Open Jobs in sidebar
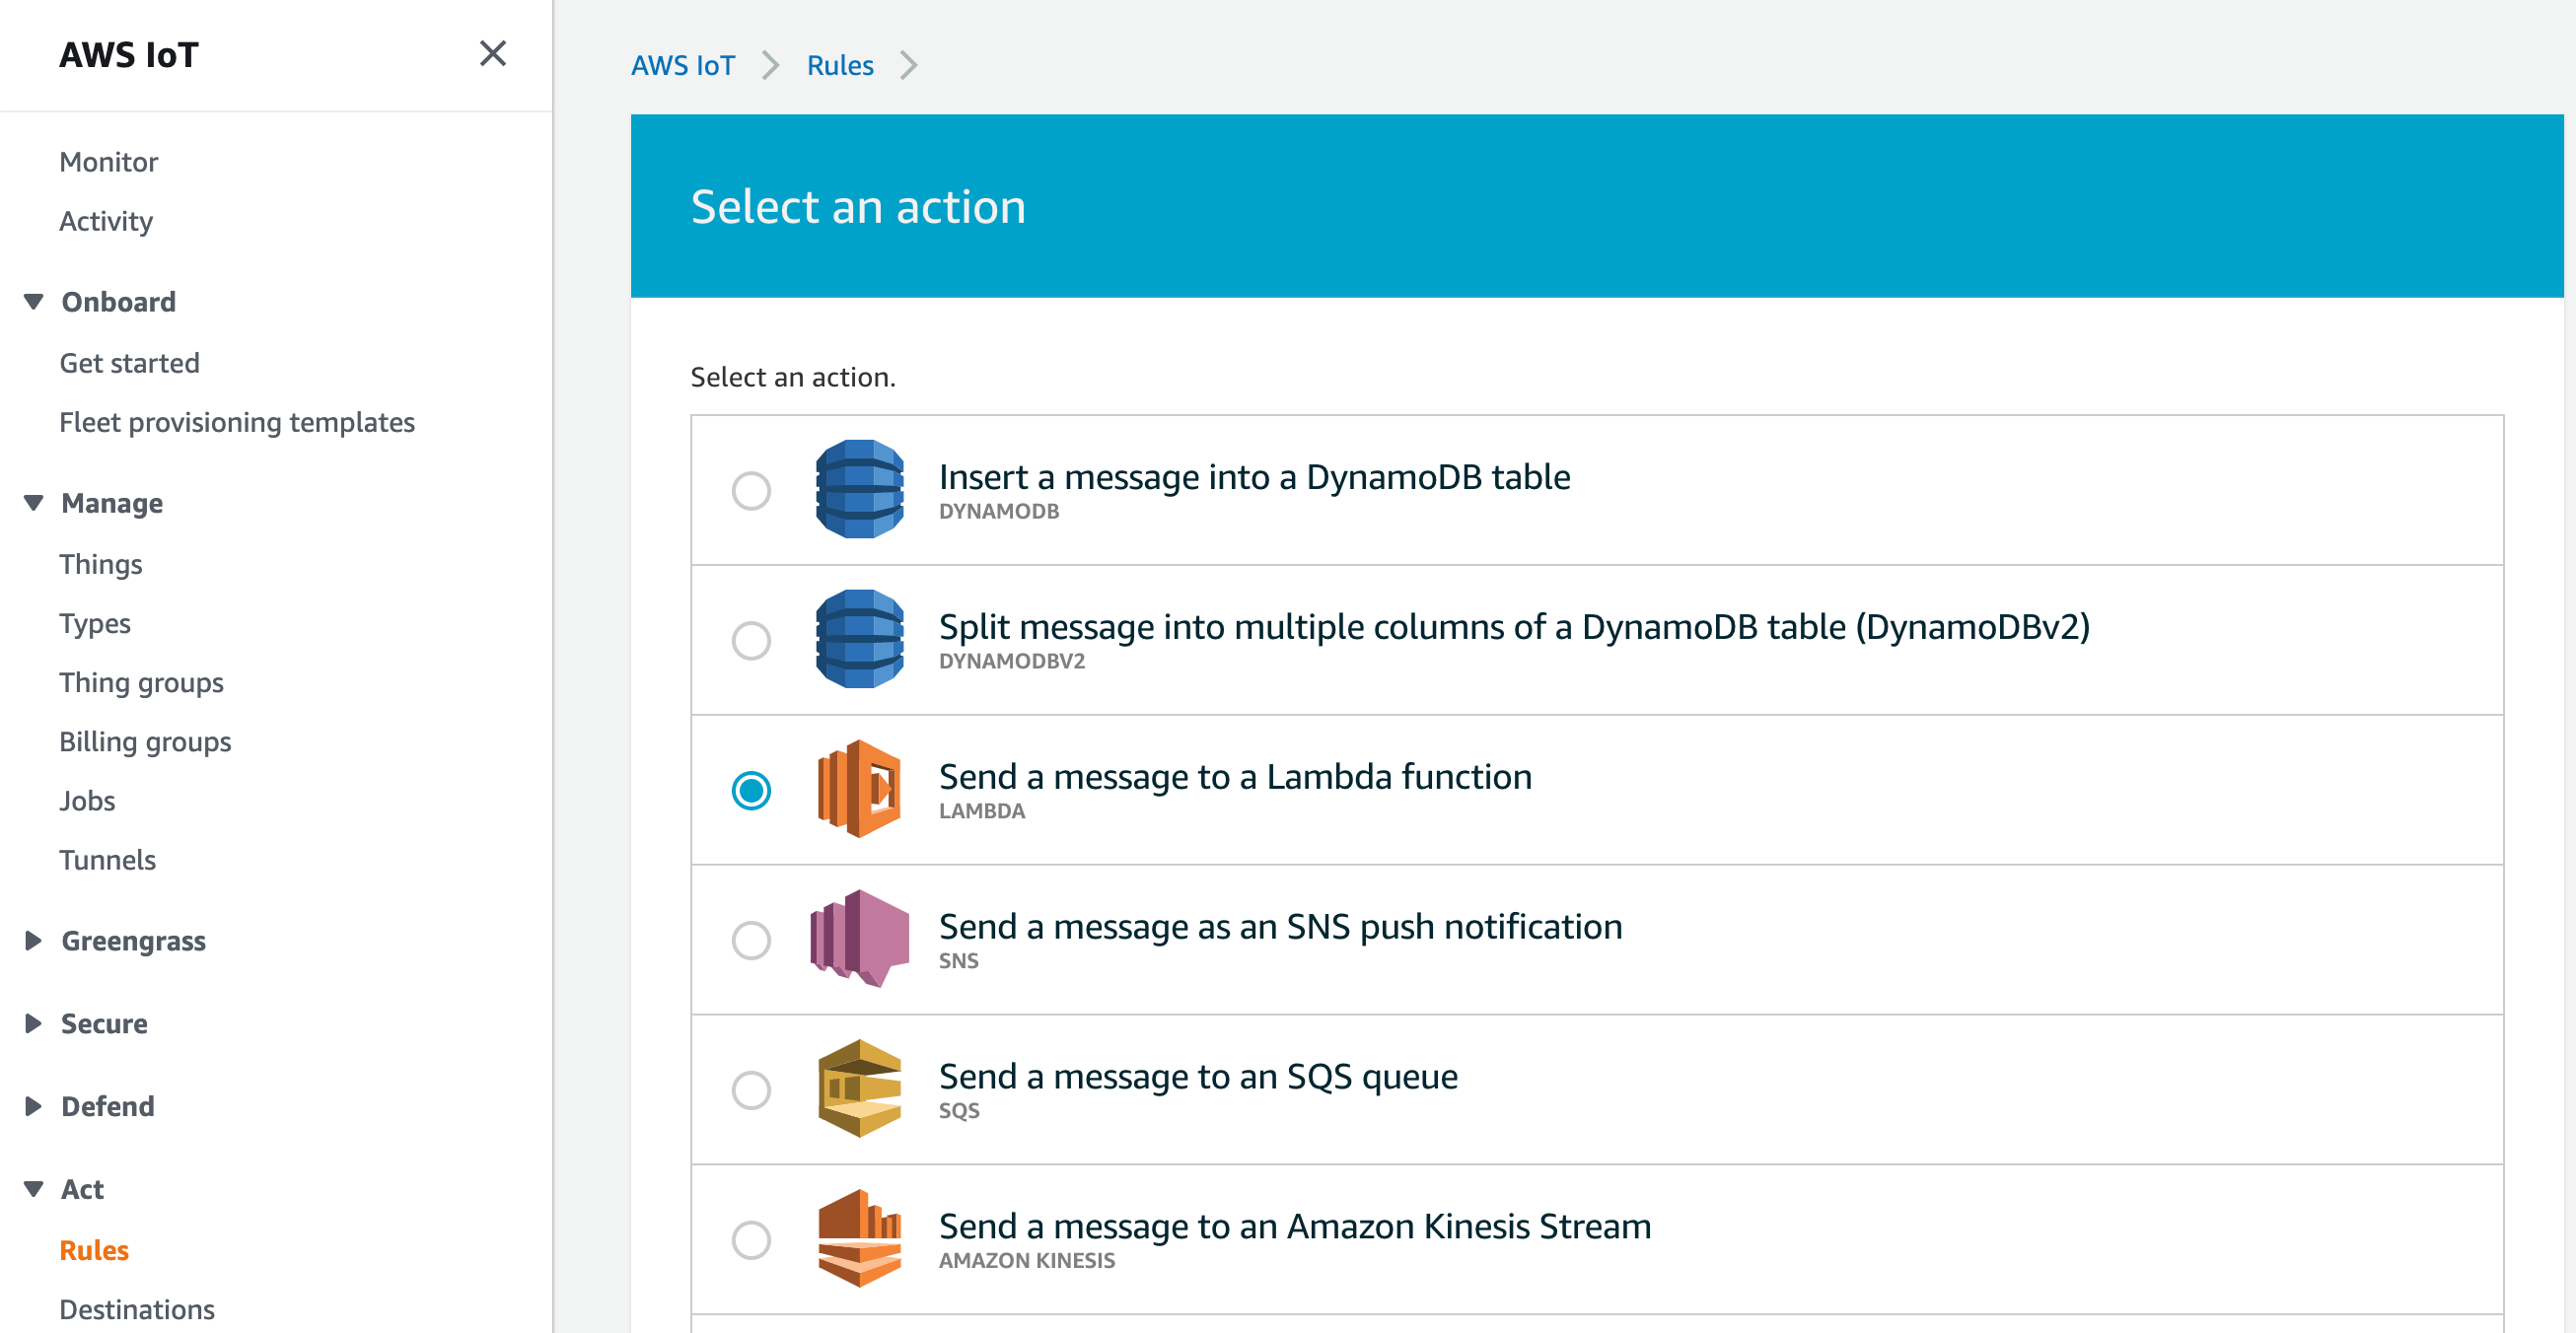This screenshot has height=1333, width=2576. coord(88,800)
